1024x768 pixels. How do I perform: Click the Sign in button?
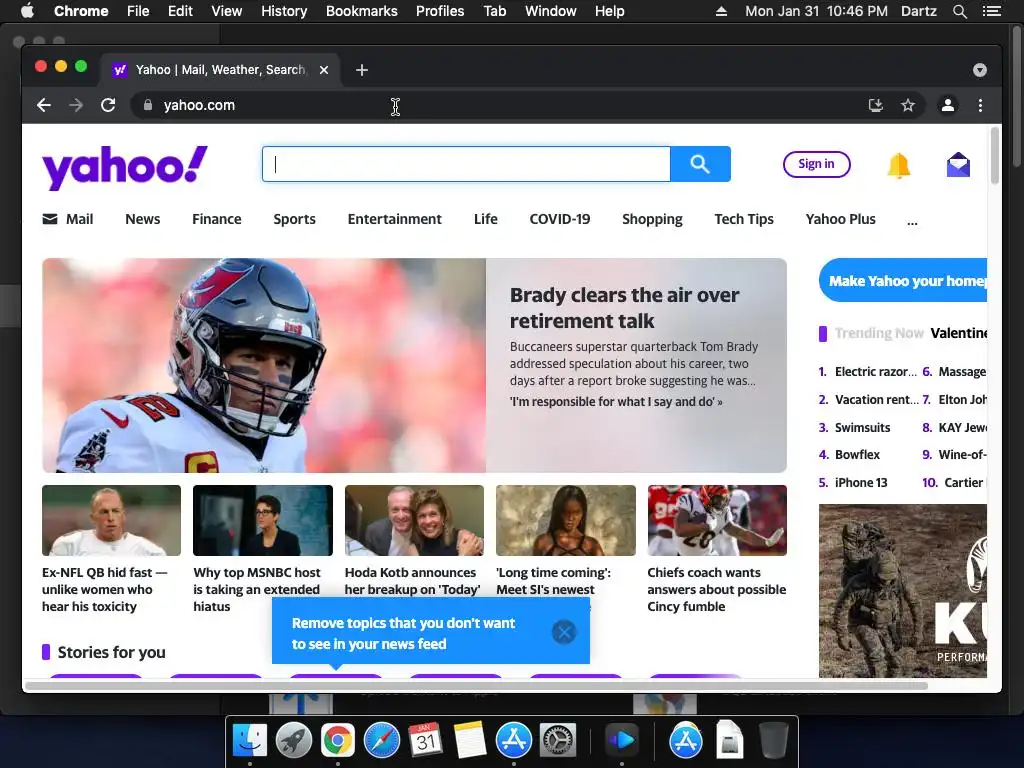click(816, 164)
